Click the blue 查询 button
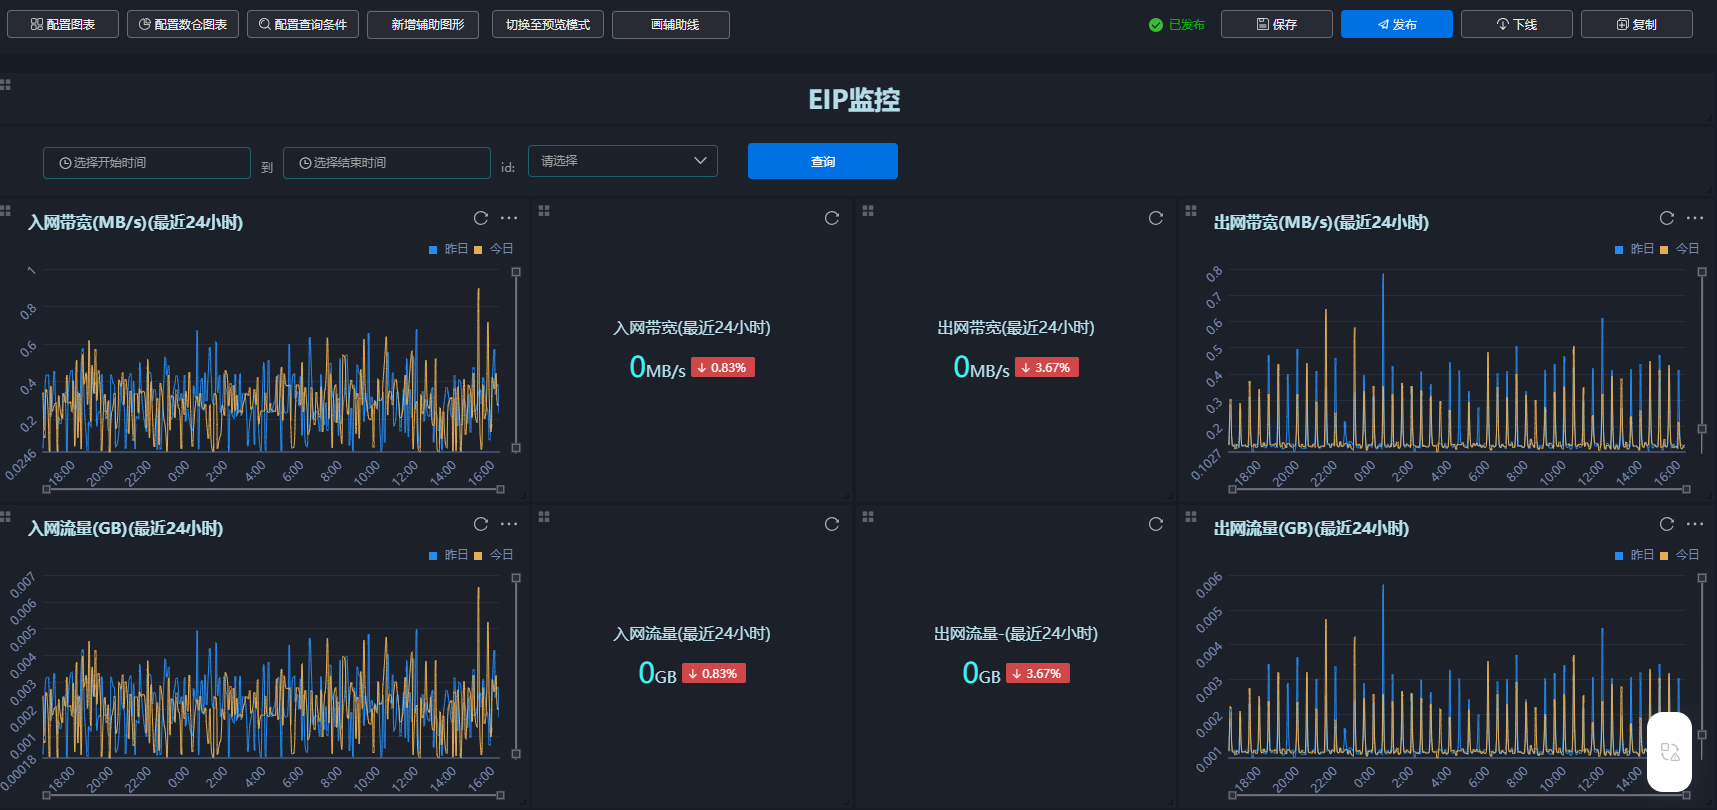 [x=822, y=161]
